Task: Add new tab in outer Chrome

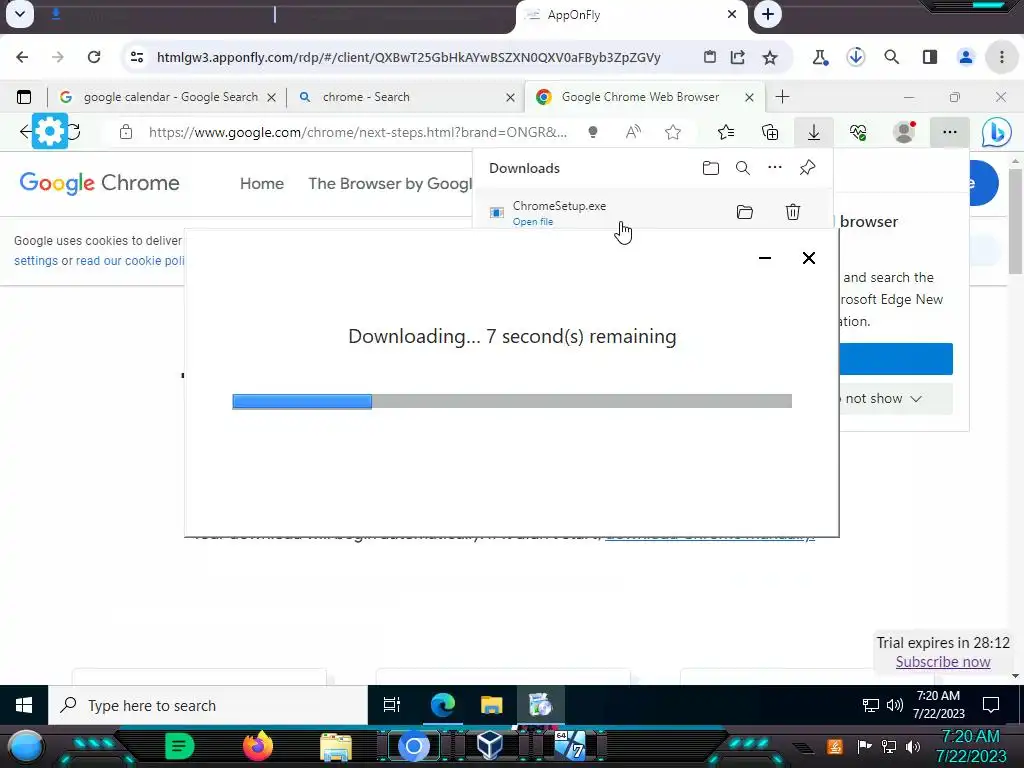Action: 768,14
